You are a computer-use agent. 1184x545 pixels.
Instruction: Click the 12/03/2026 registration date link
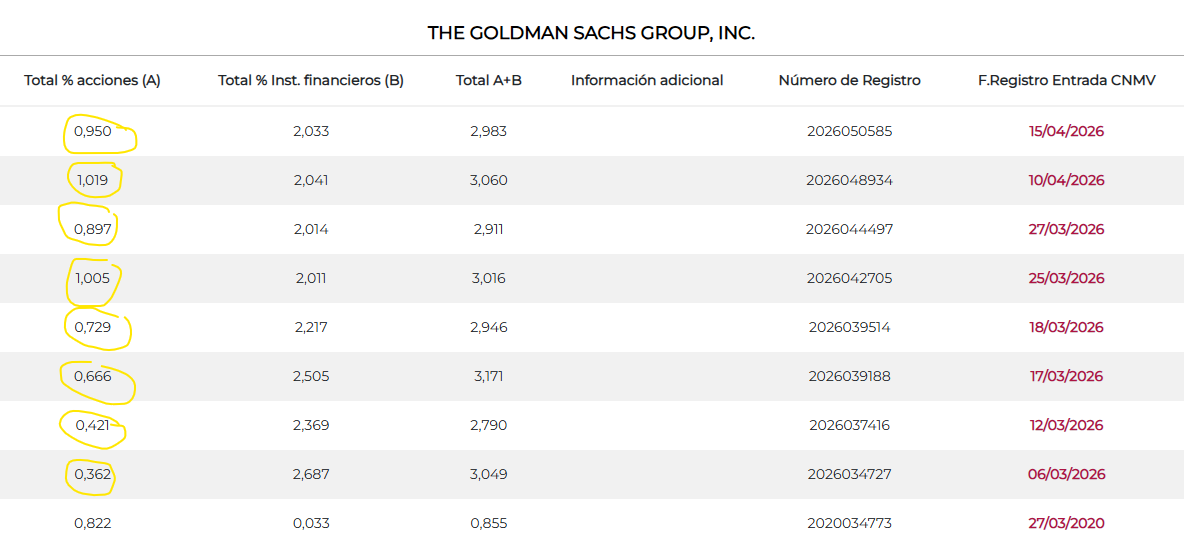point(1066,425)
